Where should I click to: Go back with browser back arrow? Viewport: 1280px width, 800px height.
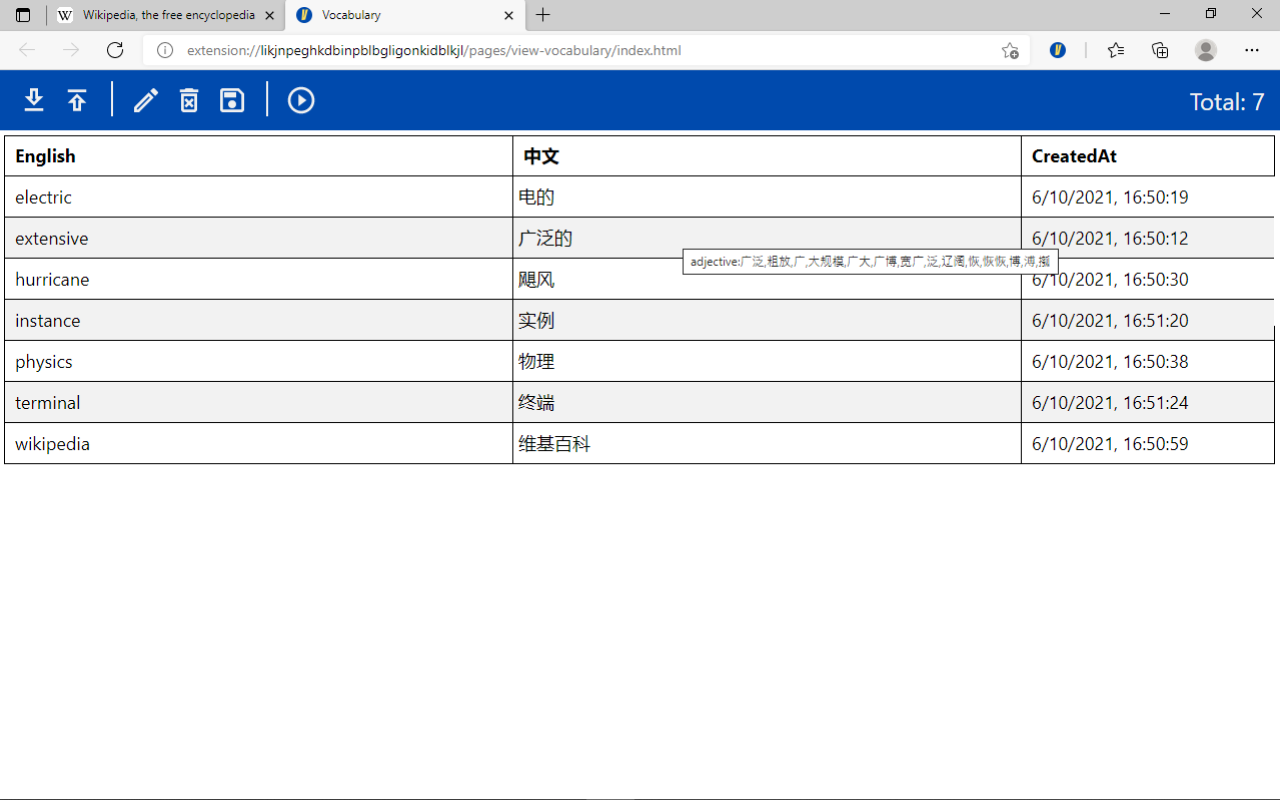pyautogui.click(x=27, y=50)
